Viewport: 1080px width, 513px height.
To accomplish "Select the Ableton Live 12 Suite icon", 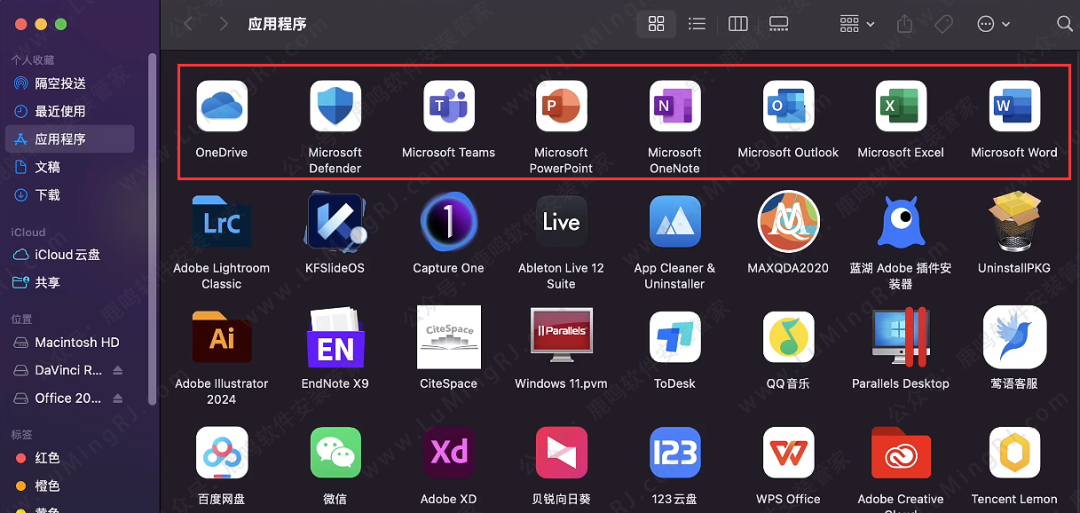I will pyautogui.click(x=561, y=222).
